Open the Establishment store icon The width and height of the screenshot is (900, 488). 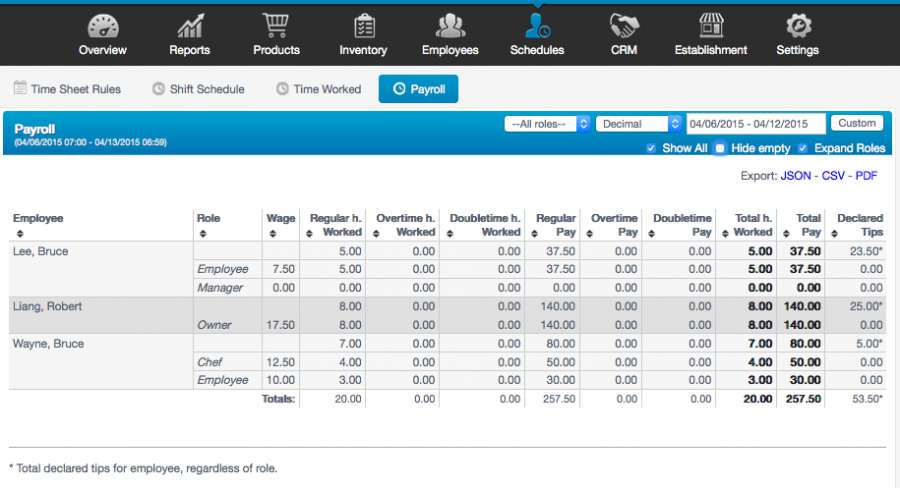710,26
